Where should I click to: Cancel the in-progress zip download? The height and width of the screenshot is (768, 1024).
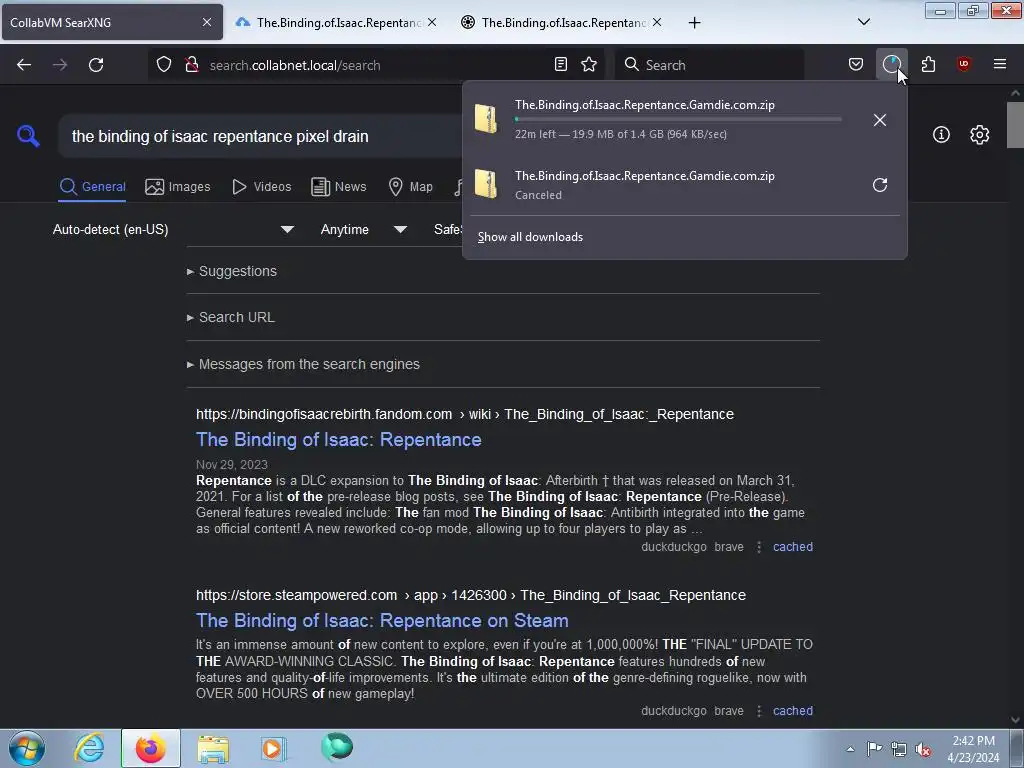coord(880,120)
